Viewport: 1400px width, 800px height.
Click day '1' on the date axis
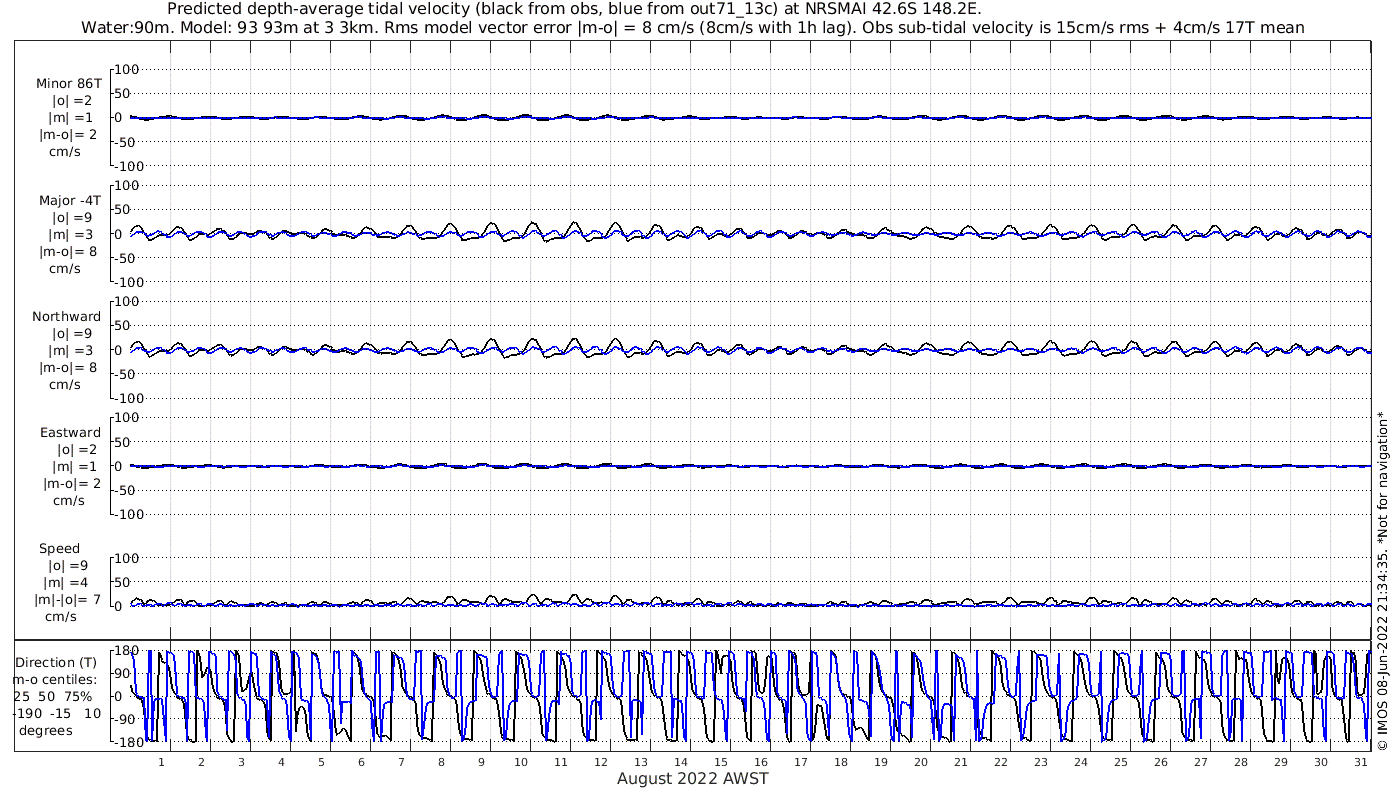(x=161, y=762)
